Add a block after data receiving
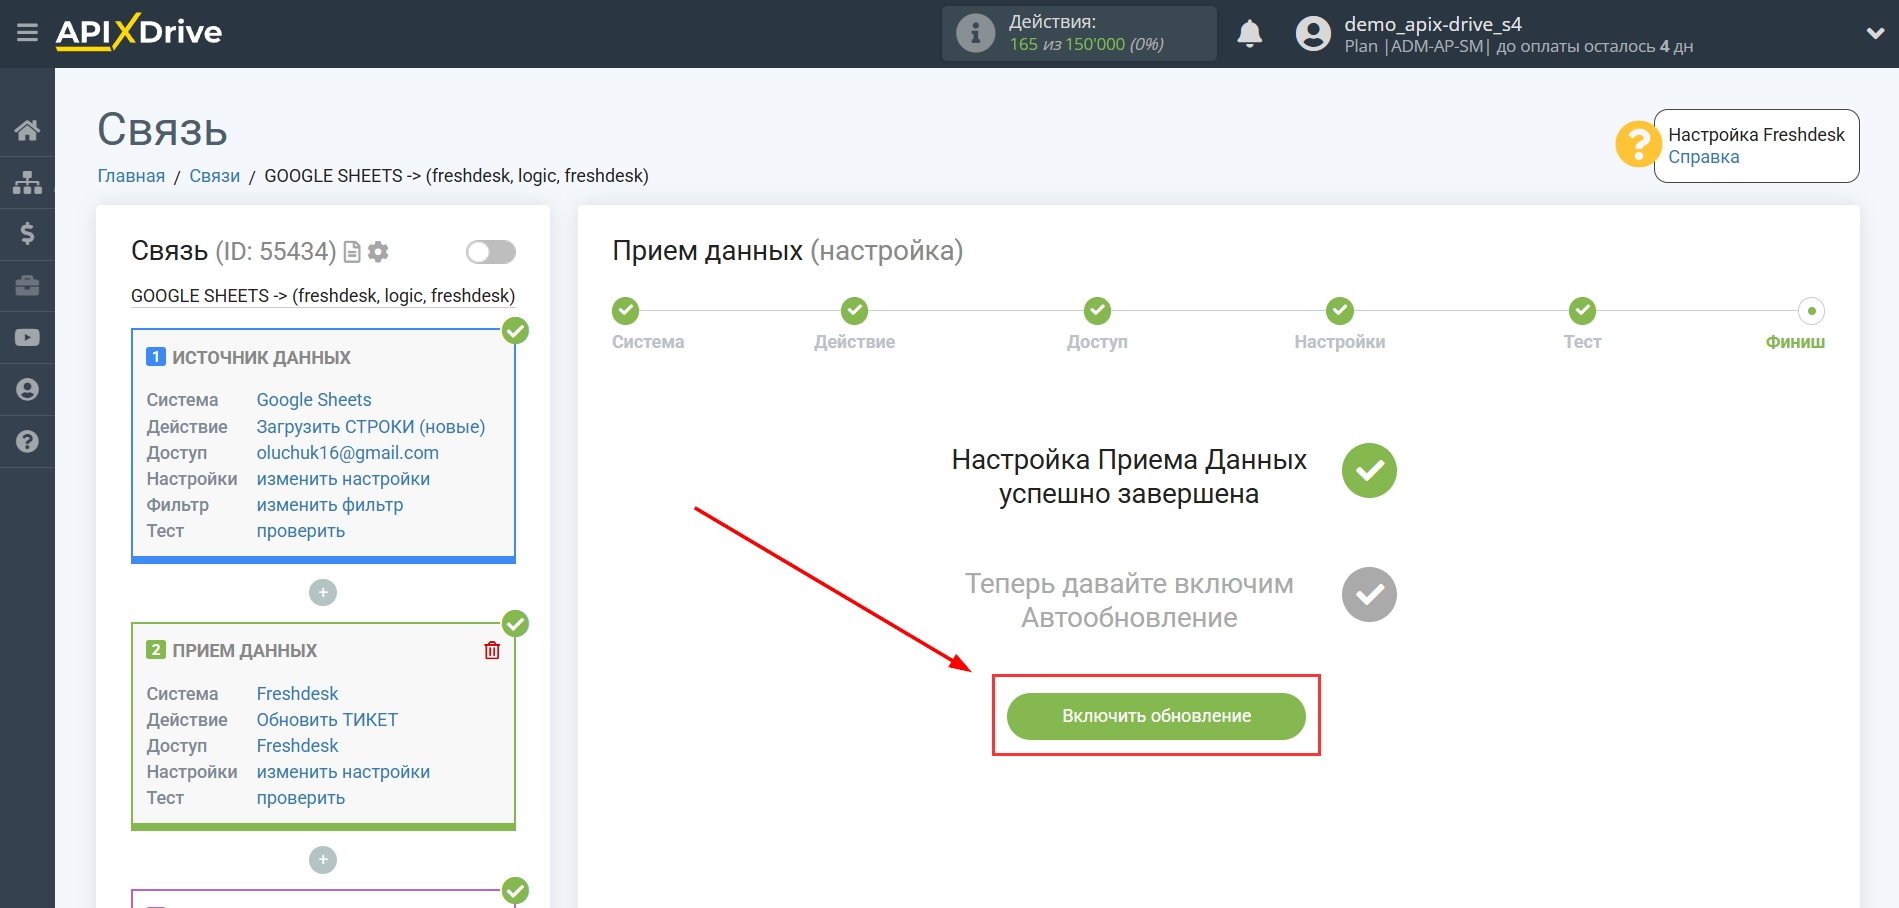The height and width of the screenshot is (908, 1899). point(323,860)
